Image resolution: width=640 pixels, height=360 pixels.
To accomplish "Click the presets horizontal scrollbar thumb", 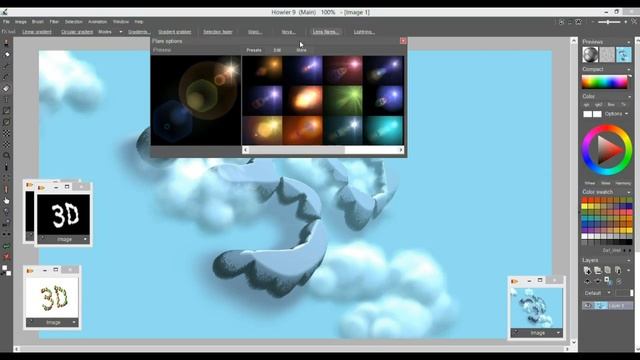I will tap(297, 150).
